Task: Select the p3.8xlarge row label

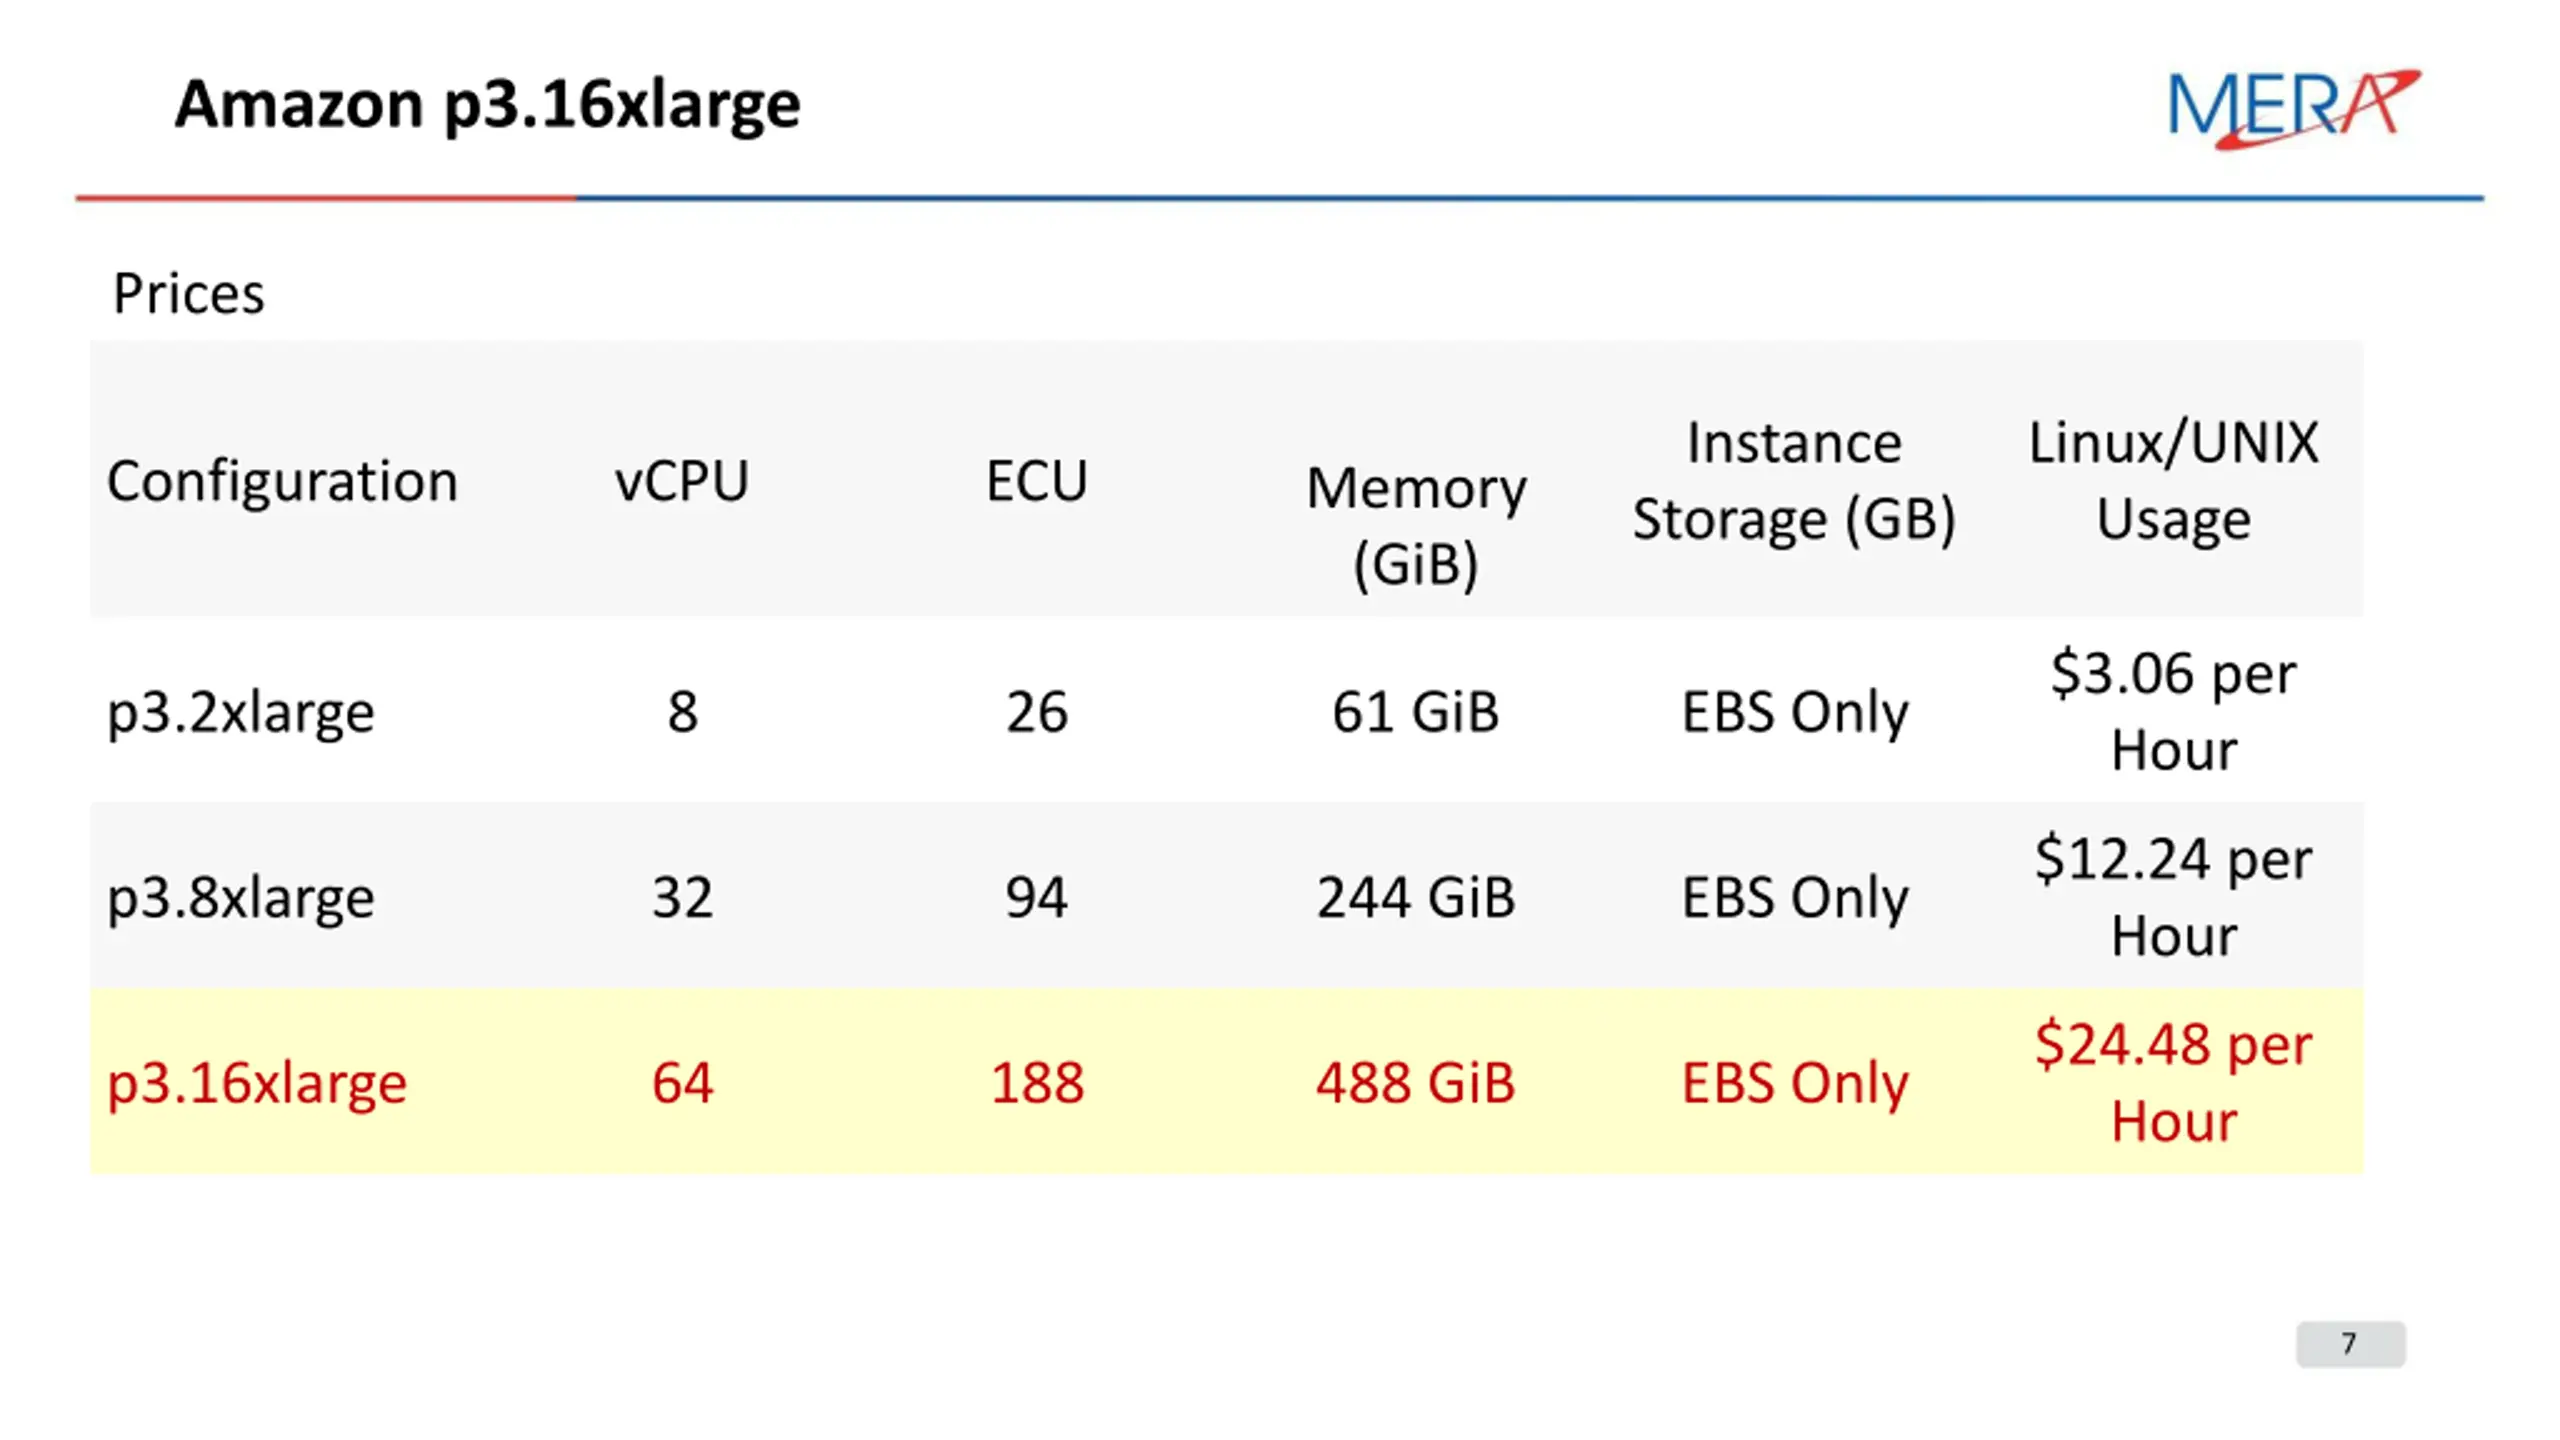Action: 241,898
